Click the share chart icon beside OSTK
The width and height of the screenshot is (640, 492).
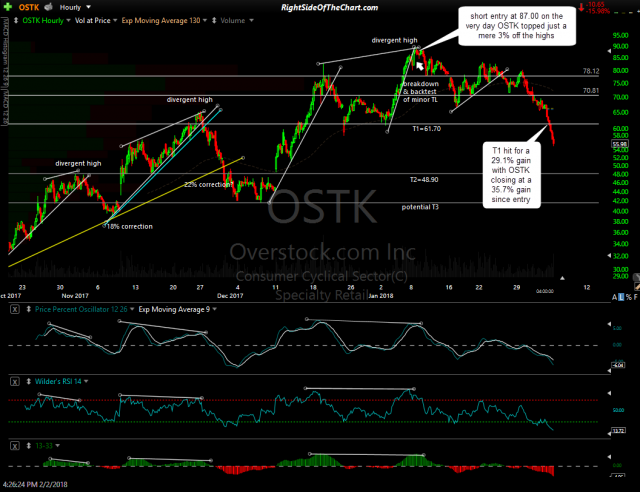[49, 7]
